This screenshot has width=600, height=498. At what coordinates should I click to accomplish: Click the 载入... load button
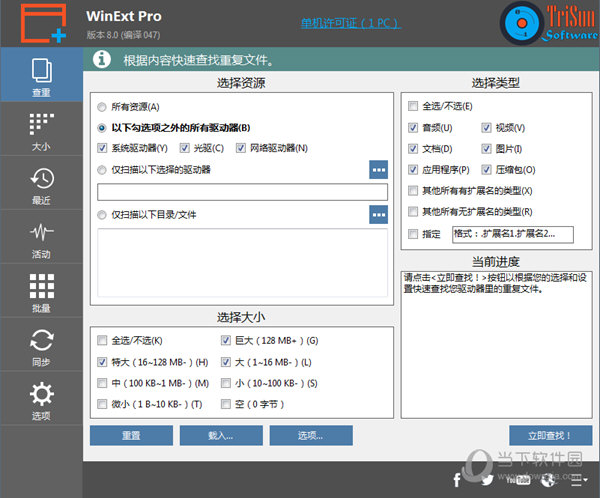(x=221, y=436)
